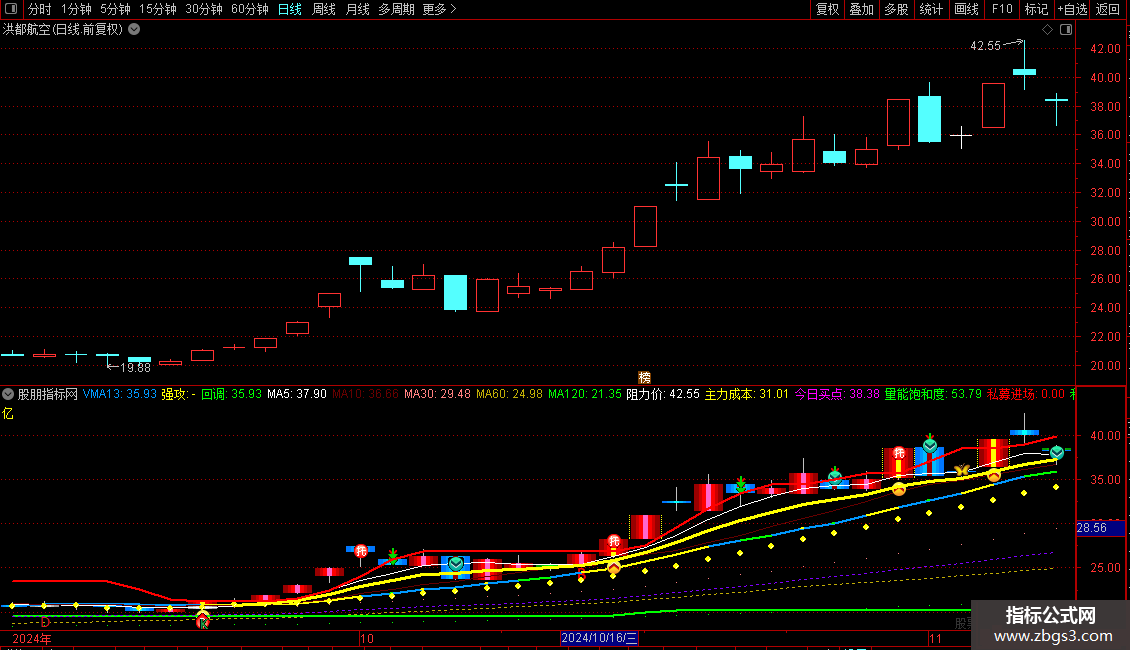Click the diamond icon atop chart
This screenshot has width=1130, height=650.
(1048, 30)
